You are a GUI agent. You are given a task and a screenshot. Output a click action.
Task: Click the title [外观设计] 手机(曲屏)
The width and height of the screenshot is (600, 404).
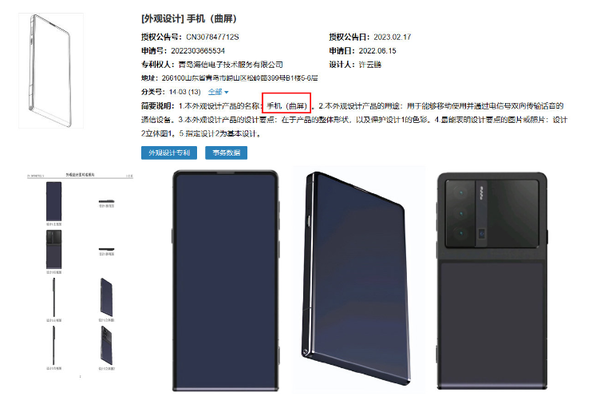pos(189,18)
